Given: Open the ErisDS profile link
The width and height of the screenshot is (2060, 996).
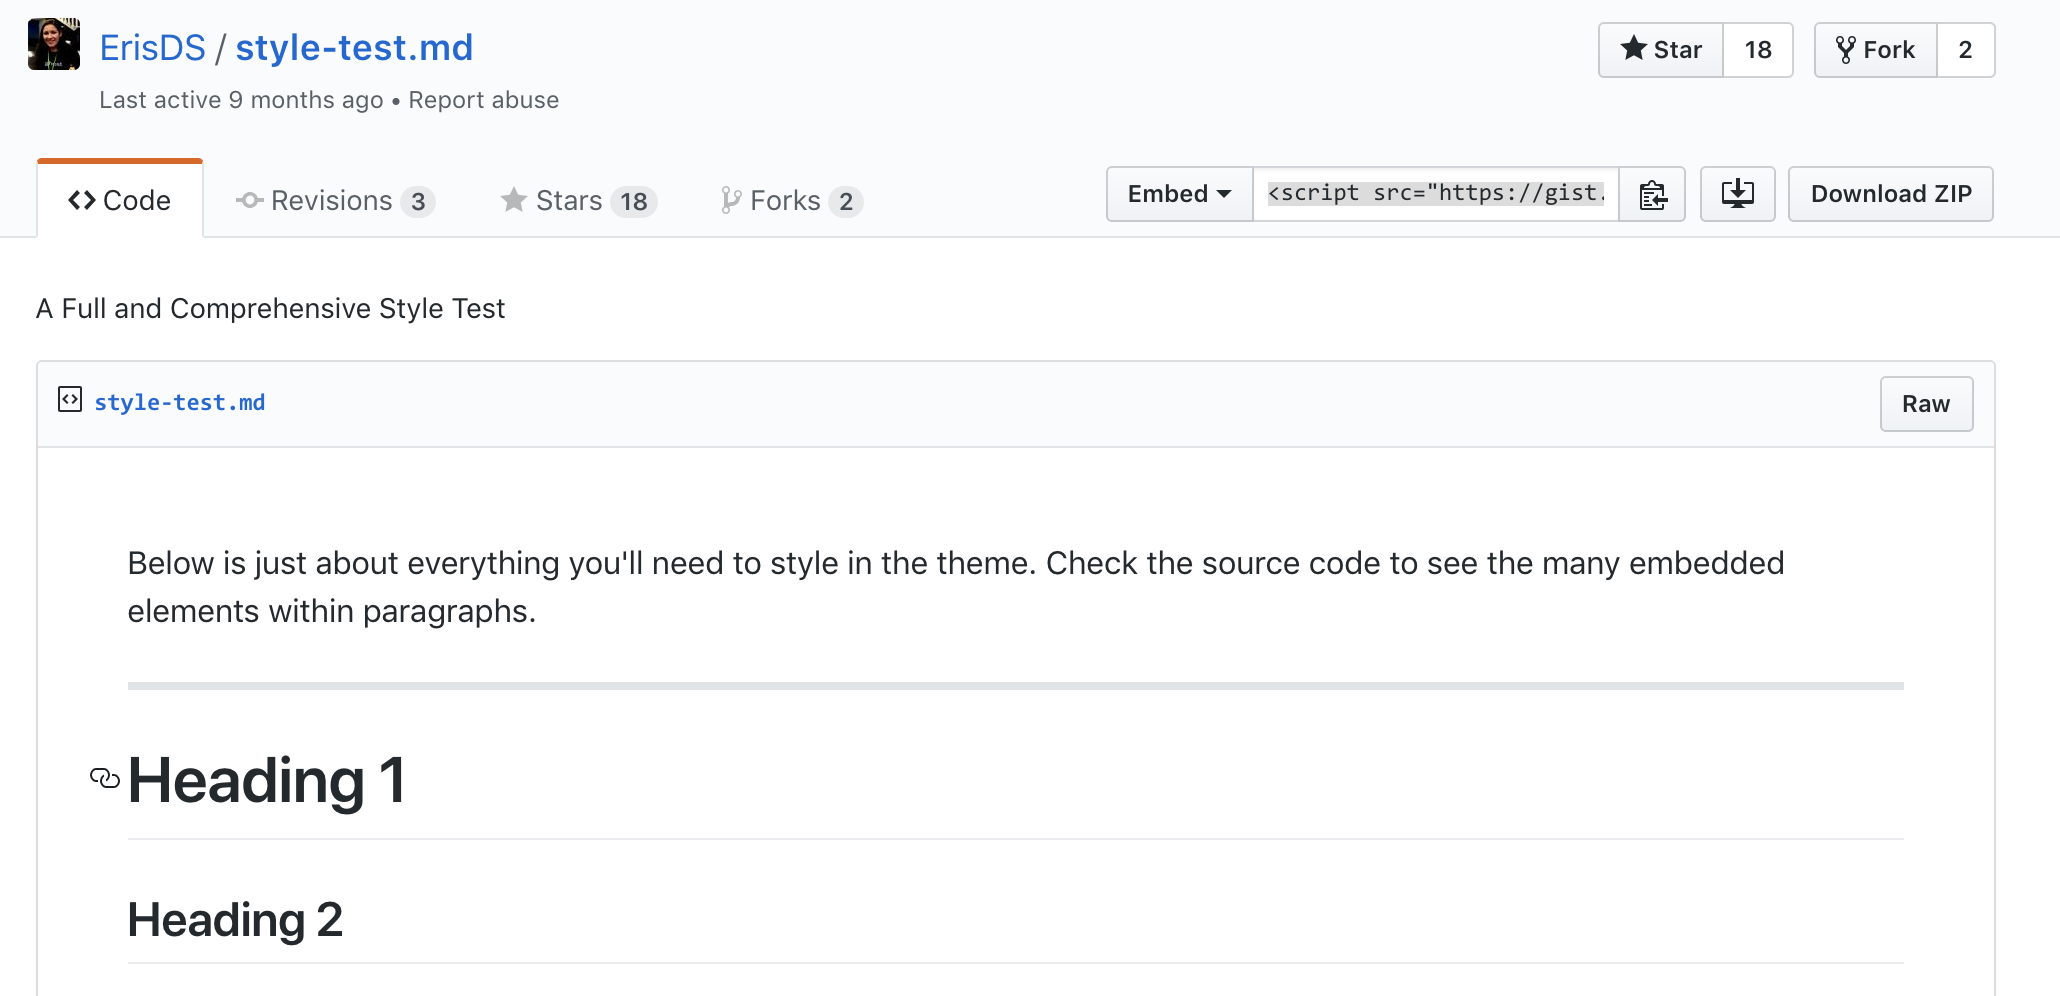Looking at the screenshot, I should (152, 48).
